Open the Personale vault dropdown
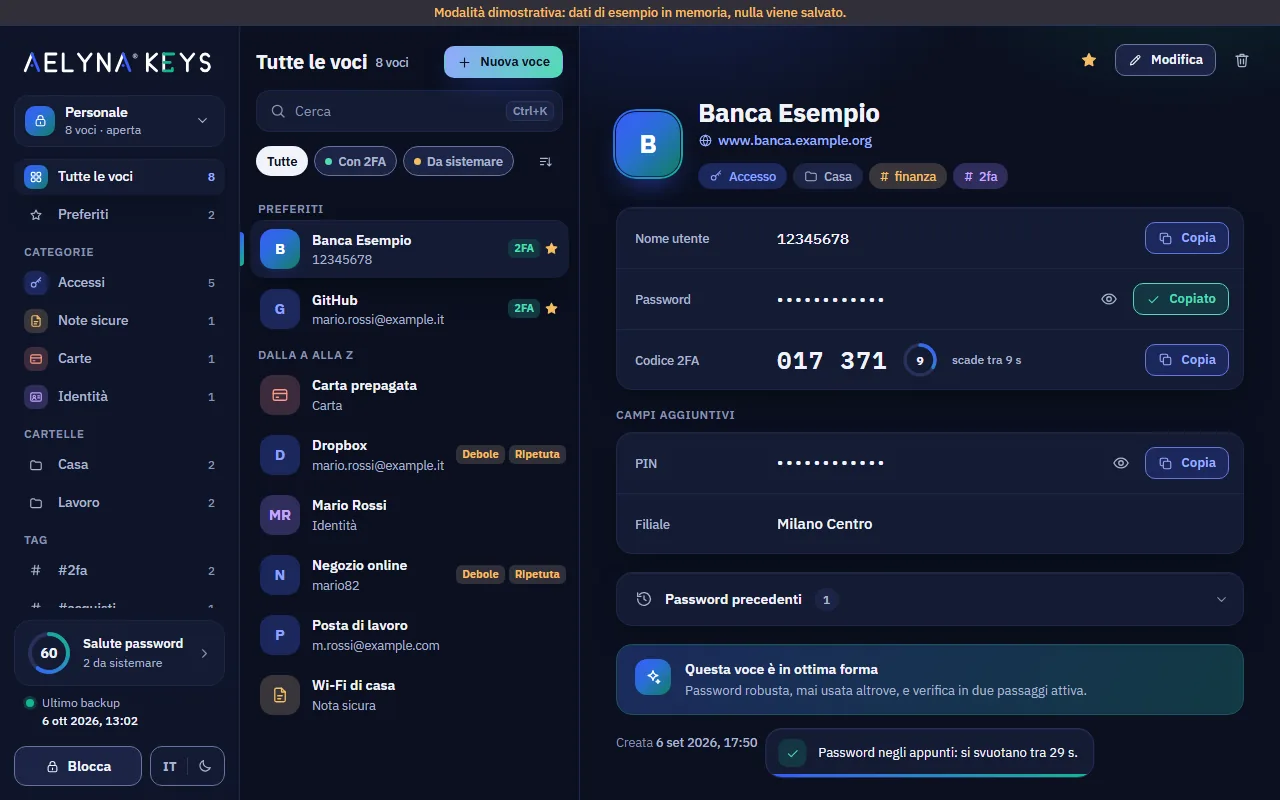1280x800 pixels. pos(120,121)
